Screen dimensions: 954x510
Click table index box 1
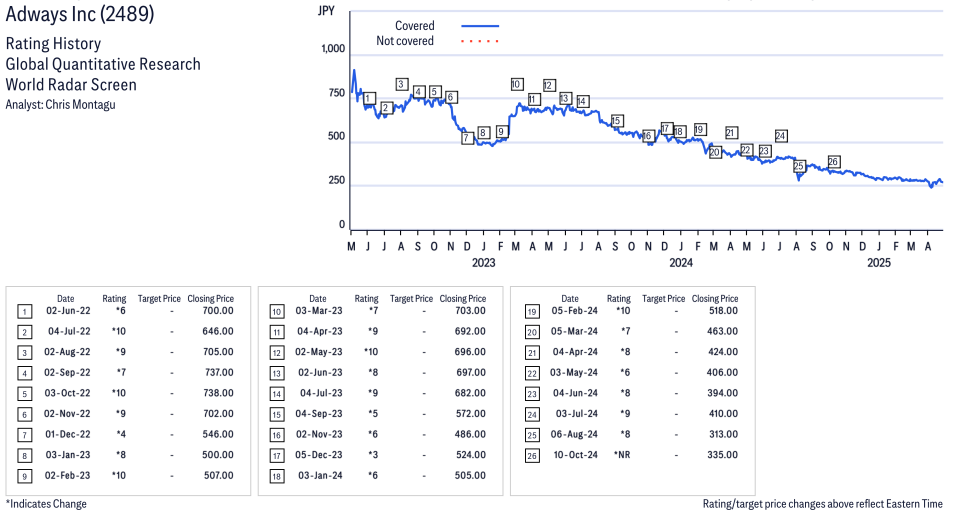click(24, 312)
